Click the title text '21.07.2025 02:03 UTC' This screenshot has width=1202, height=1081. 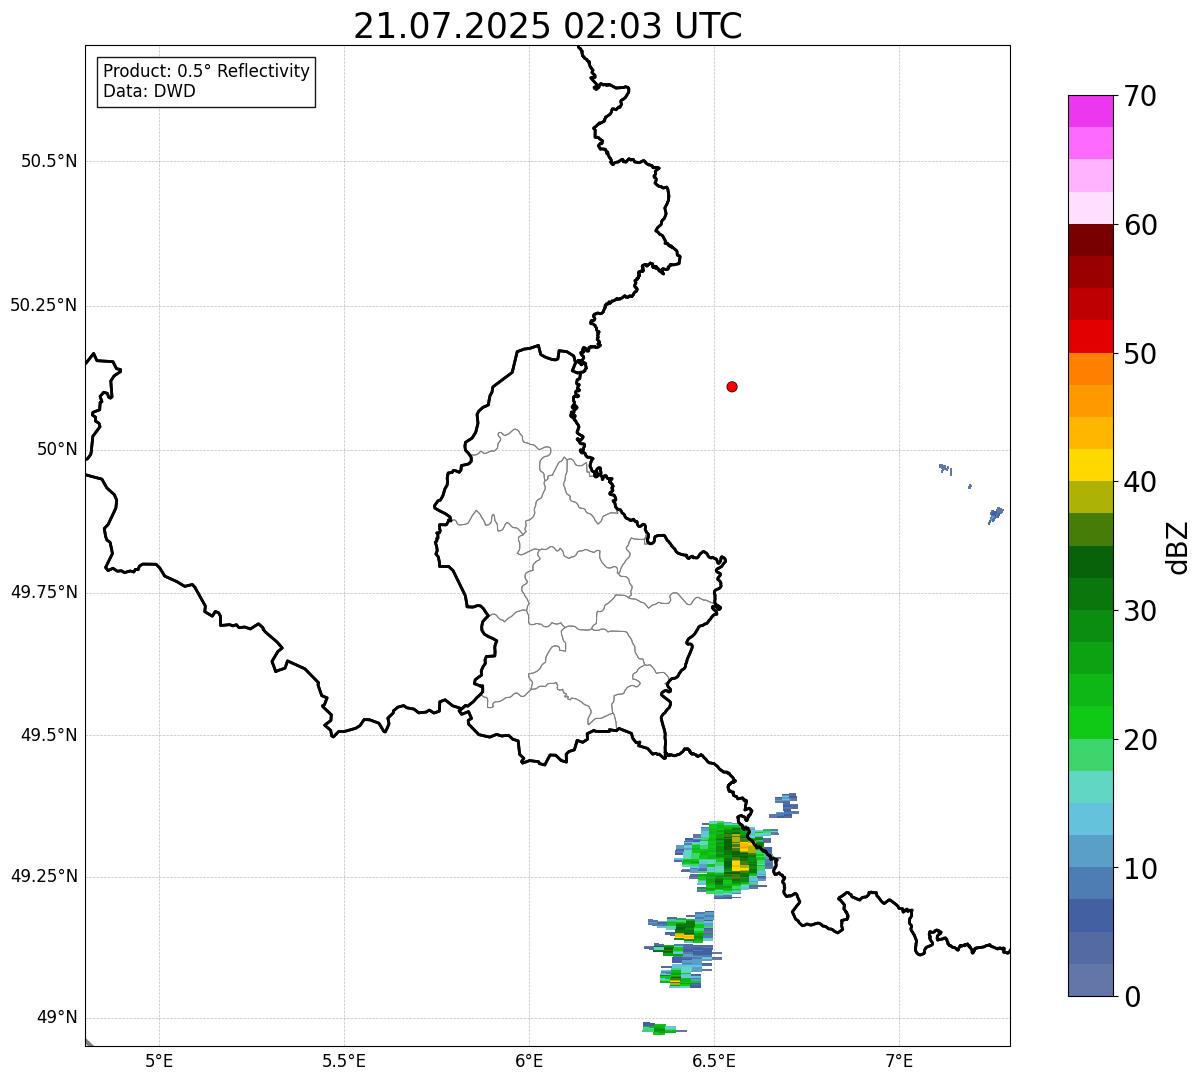[x=548, y=26]
